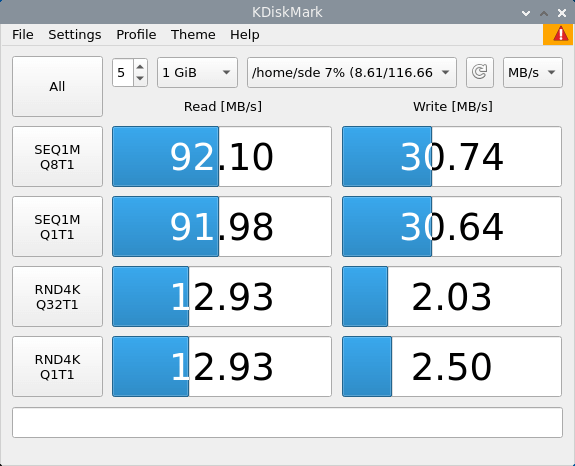The height and width of the screenshot is (466, 575).
Task: Click the RND4K Q32T1 12.93 read result
Action: coord(222,297)
